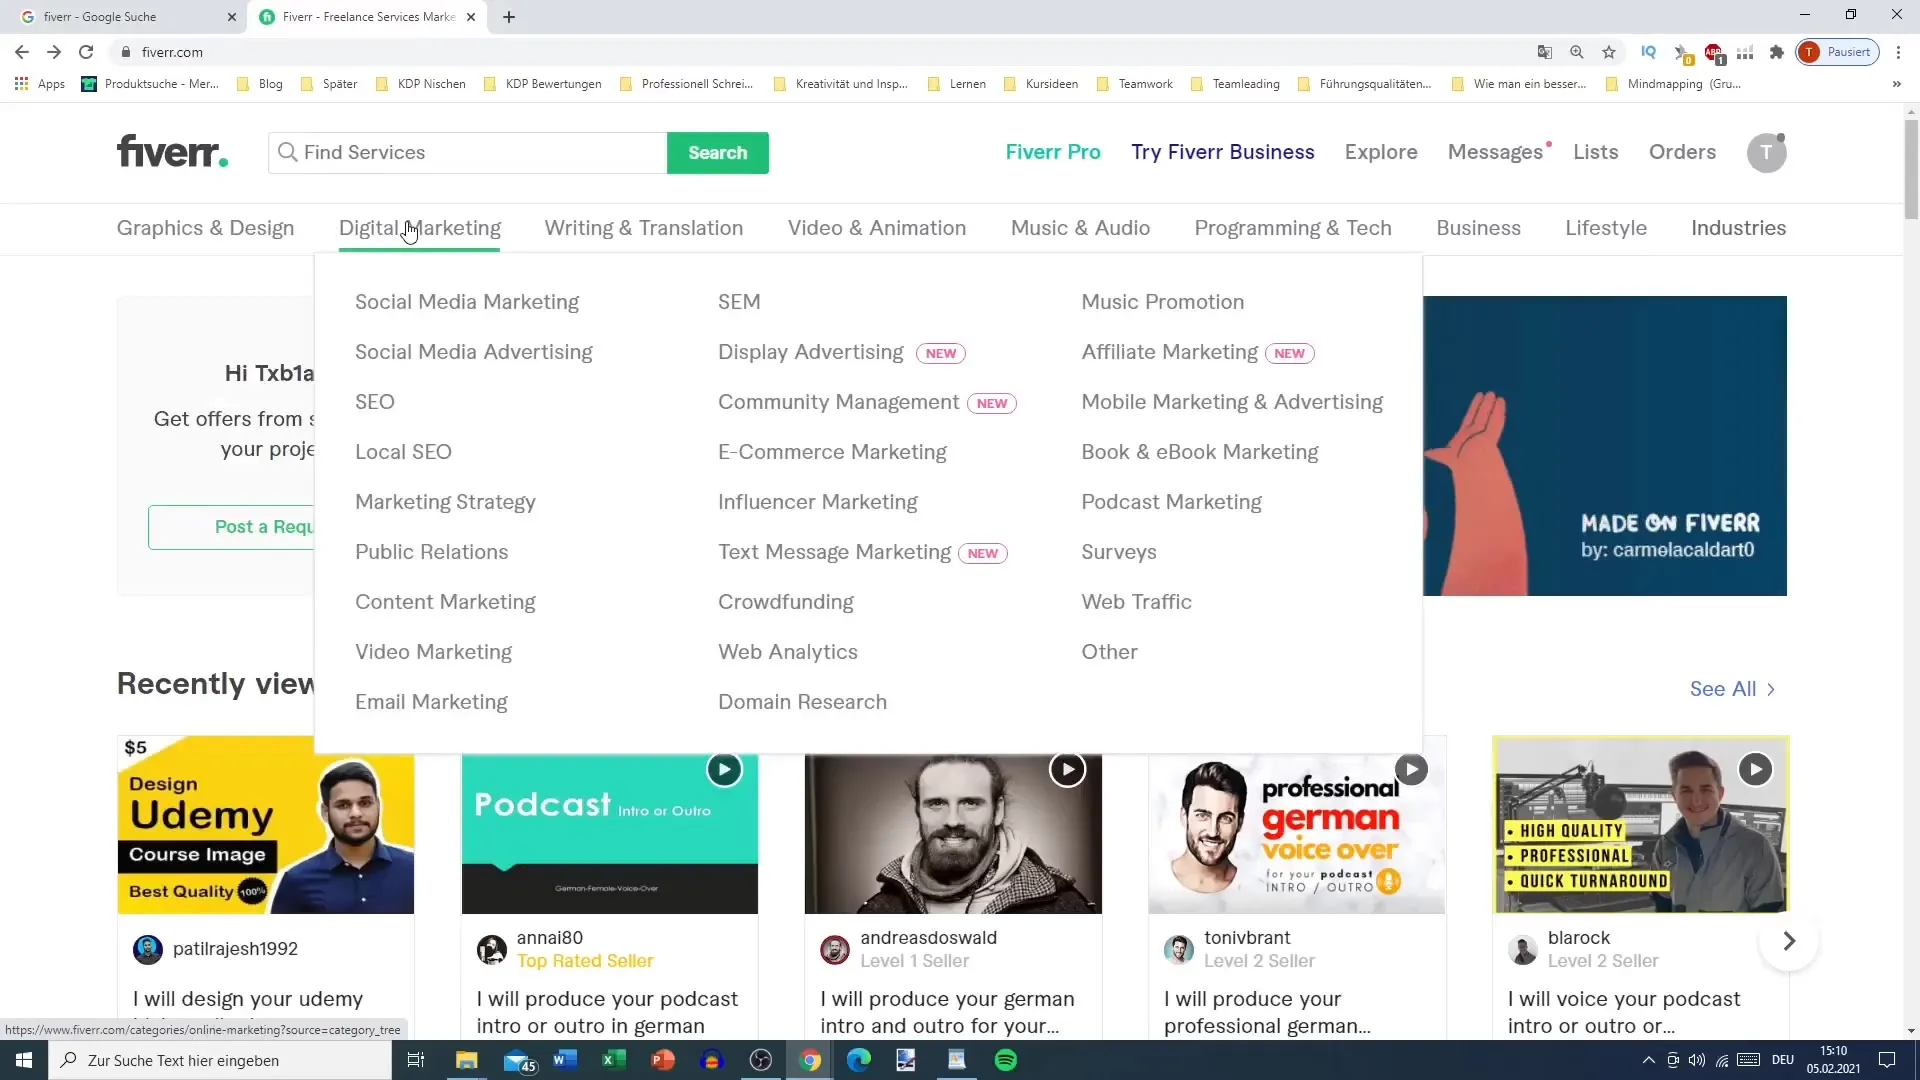This screenshot has width=1920, height=1080.
Task: Open the IQ extension icon
Action: tap(1648, 52)
